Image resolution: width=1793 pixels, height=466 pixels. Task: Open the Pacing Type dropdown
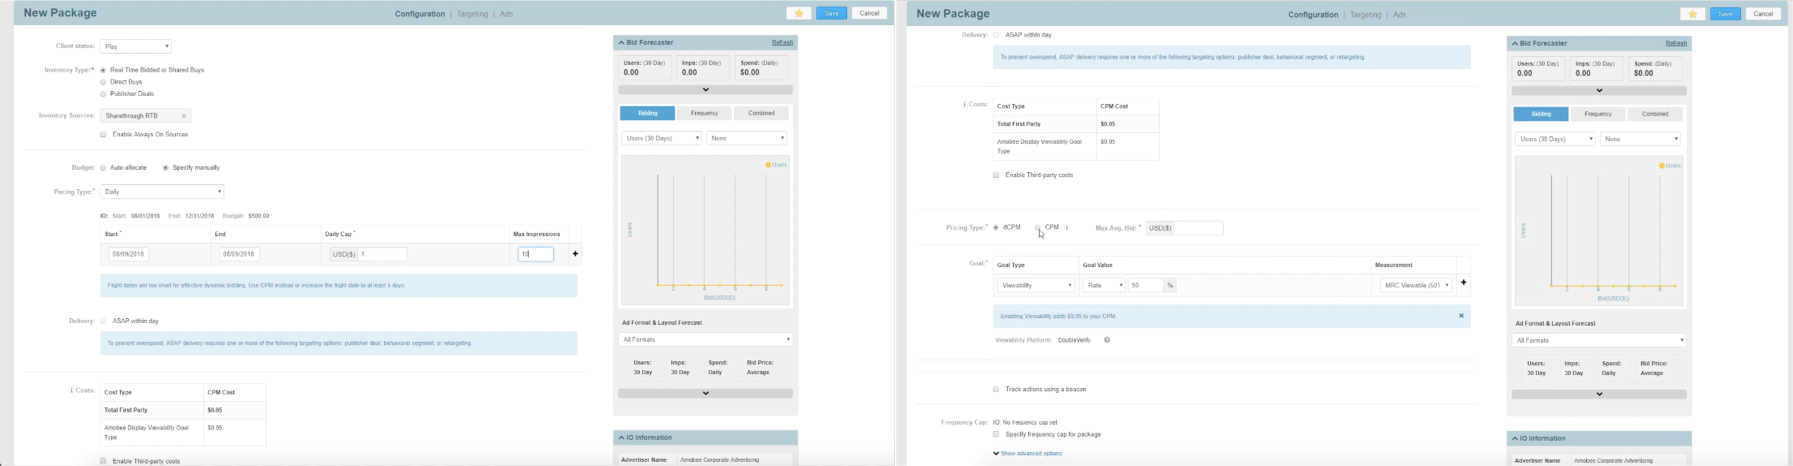pos(162,191)
